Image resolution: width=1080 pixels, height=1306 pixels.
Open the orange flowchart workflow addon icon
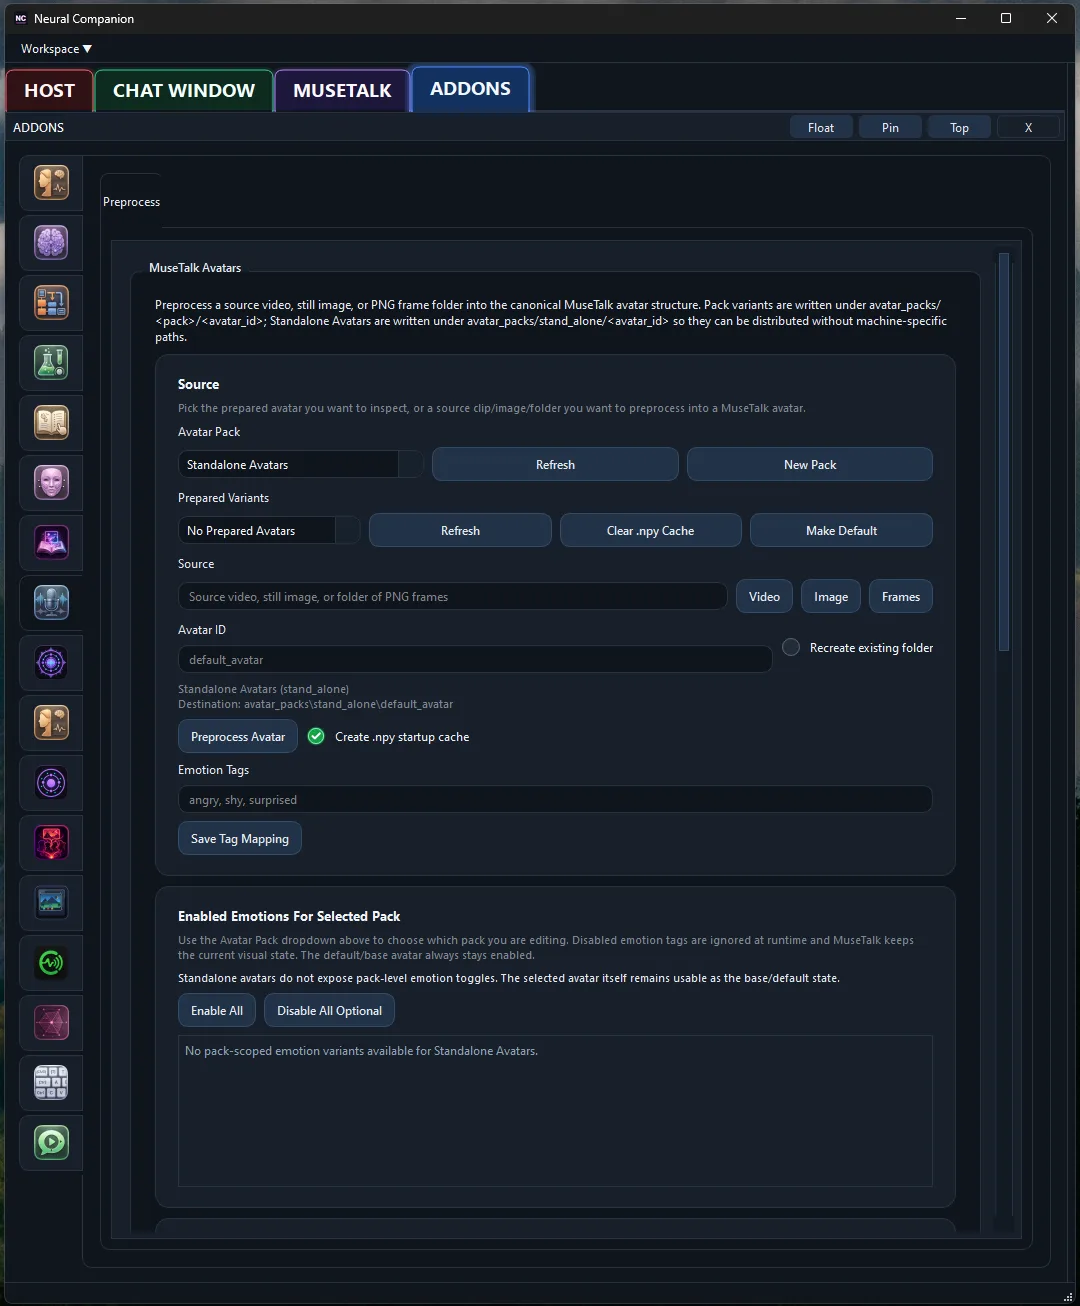(x=51, y=303)
